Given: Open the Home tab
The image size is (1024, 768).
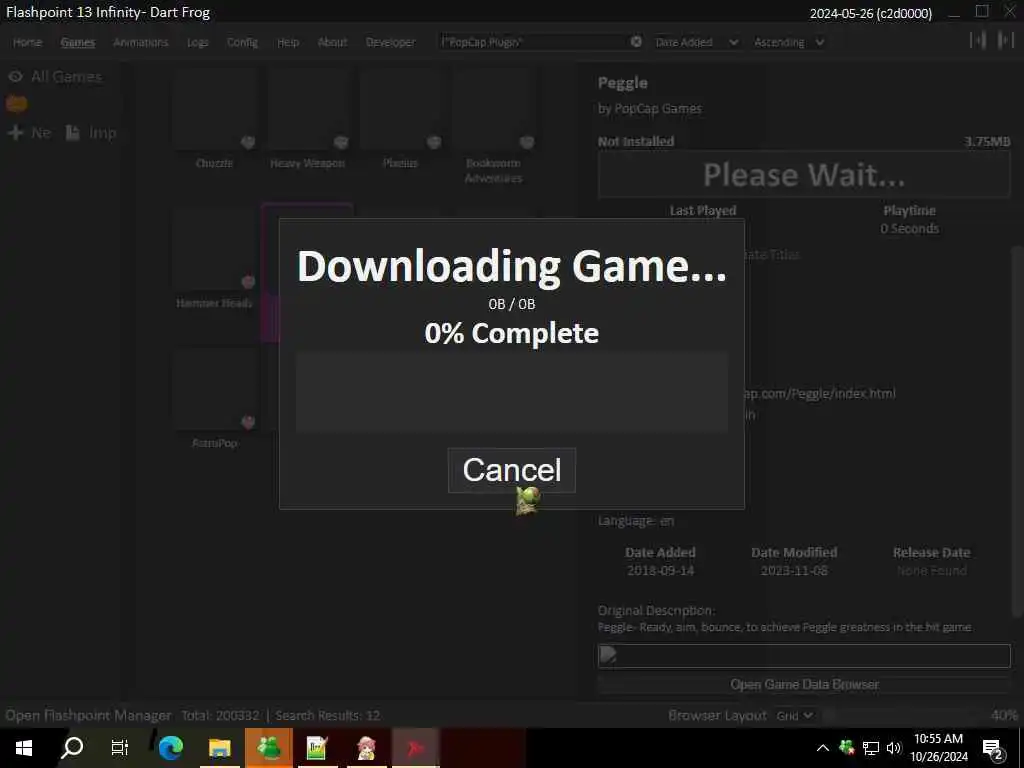Looking at the screenshot, I should click(x=27, y=42).
